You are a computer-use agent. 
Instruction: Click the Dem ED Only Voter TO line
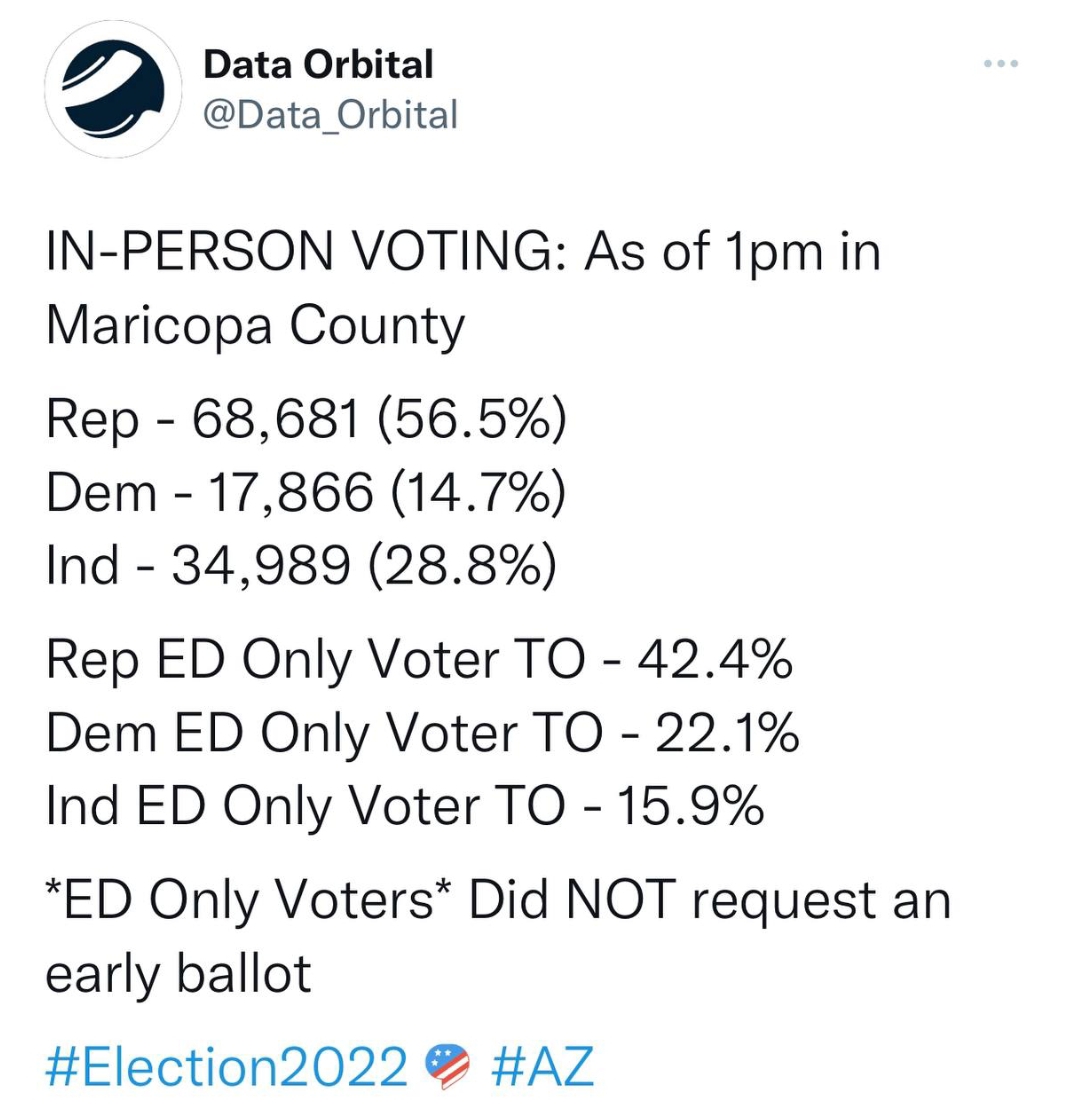[x=423, y=734]
